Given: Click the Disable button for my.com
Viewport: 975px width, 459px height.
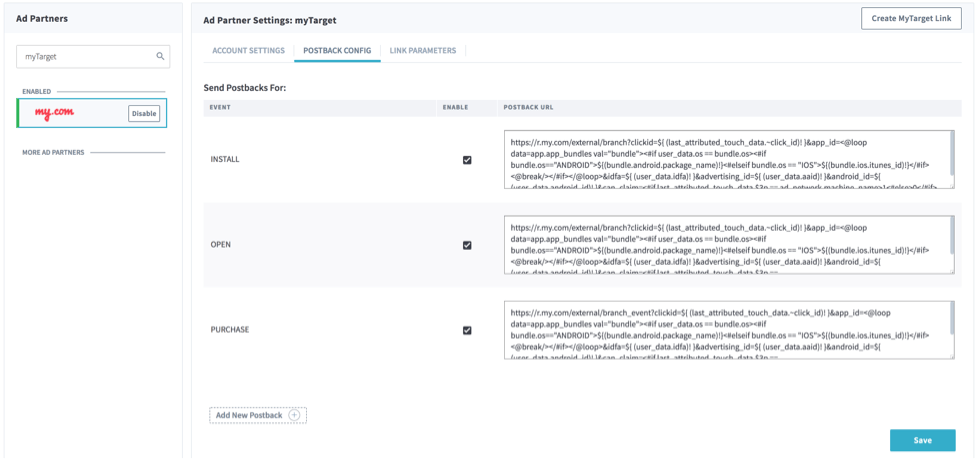Looking at the screenshot, I should coord(144,113).
